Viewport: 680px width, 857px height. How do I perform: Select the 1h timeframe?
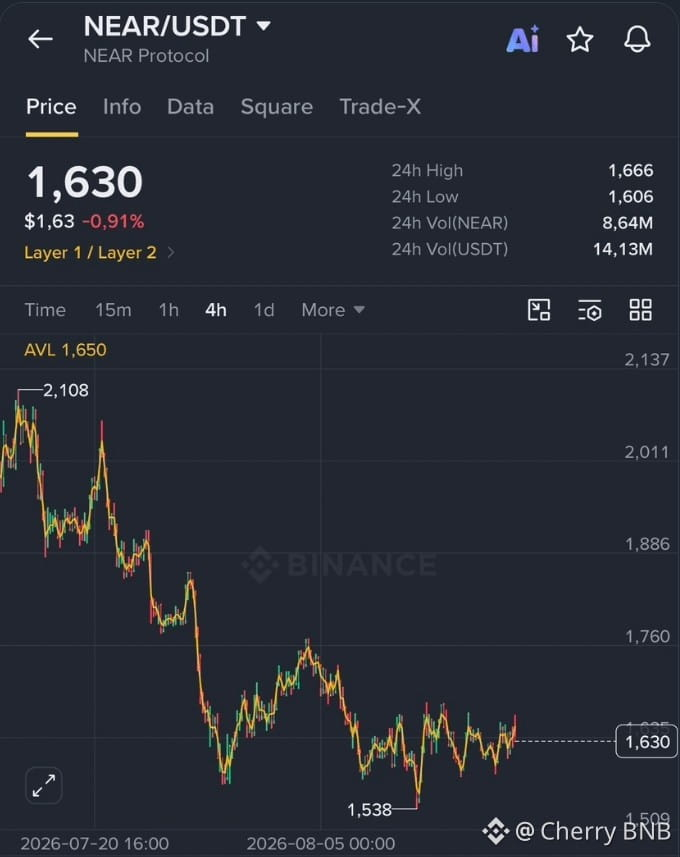(x=169, y=310)
